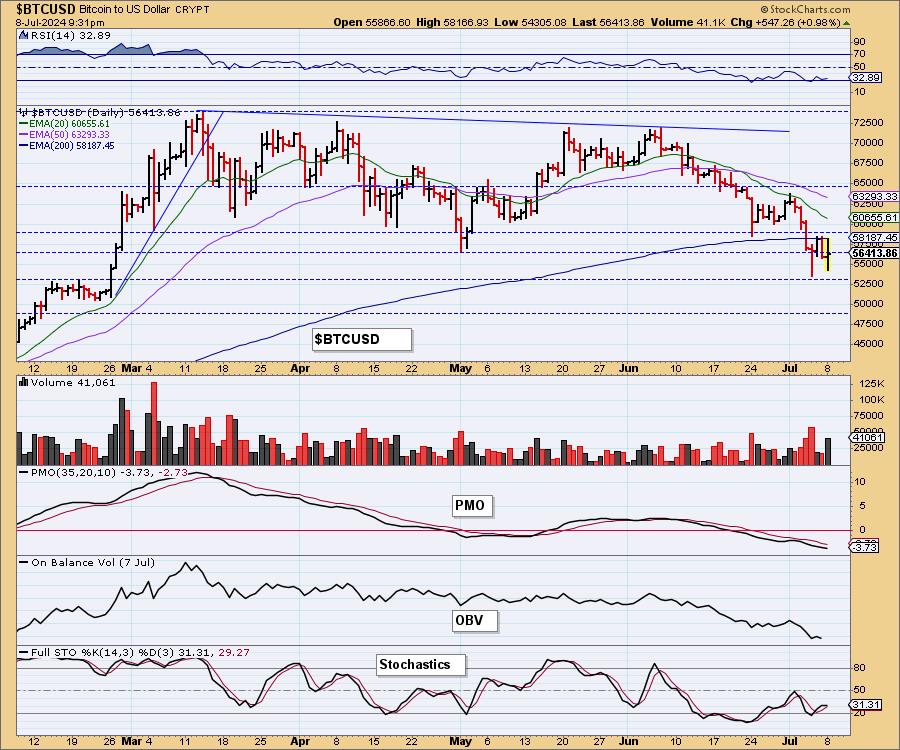Viewport: 900px width, 750px height.
Task: Click the 58187.45 EMA price tag
Action: 874,238
